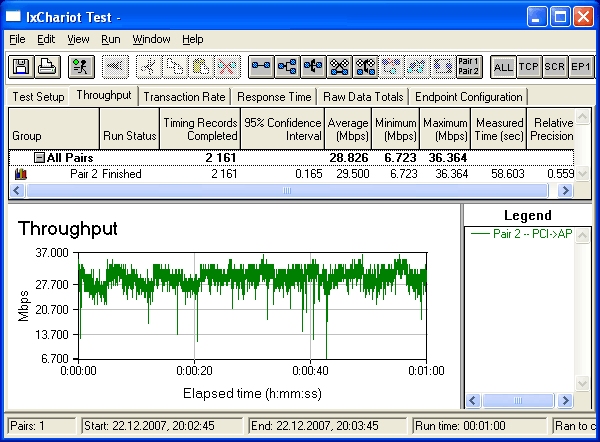Click the Average (Mbps) column header

348,129
